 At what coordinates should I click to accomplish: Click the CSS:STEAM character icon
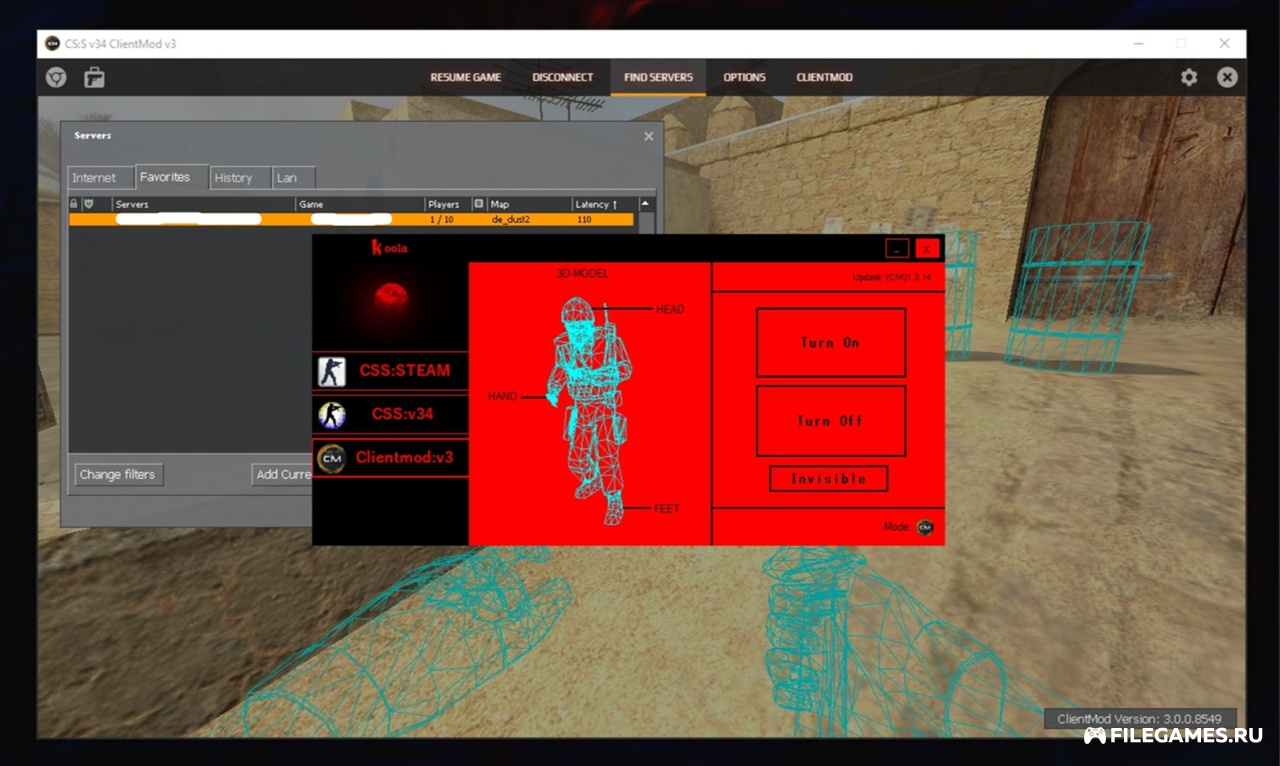(332, 371)
